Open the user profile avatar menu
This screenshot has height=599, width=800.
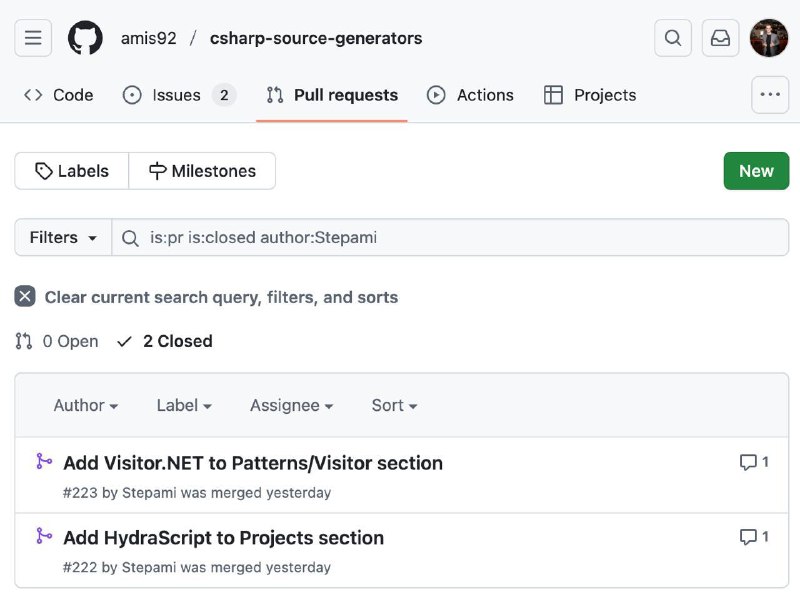click(x=769, y=38)
